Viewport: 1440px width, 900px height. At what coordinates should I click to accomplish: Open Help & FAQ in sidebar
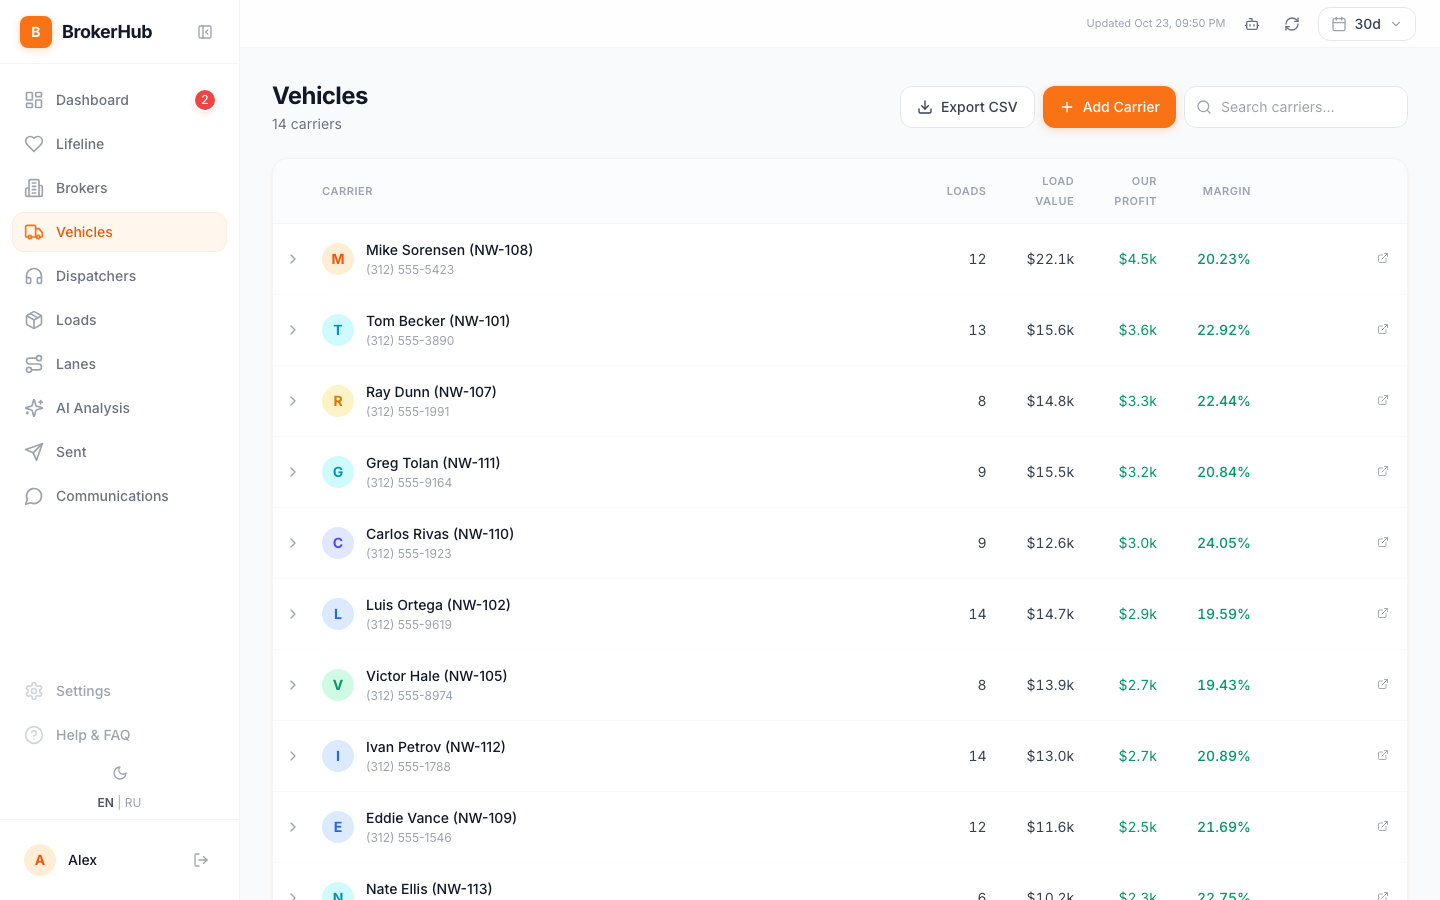119,735
